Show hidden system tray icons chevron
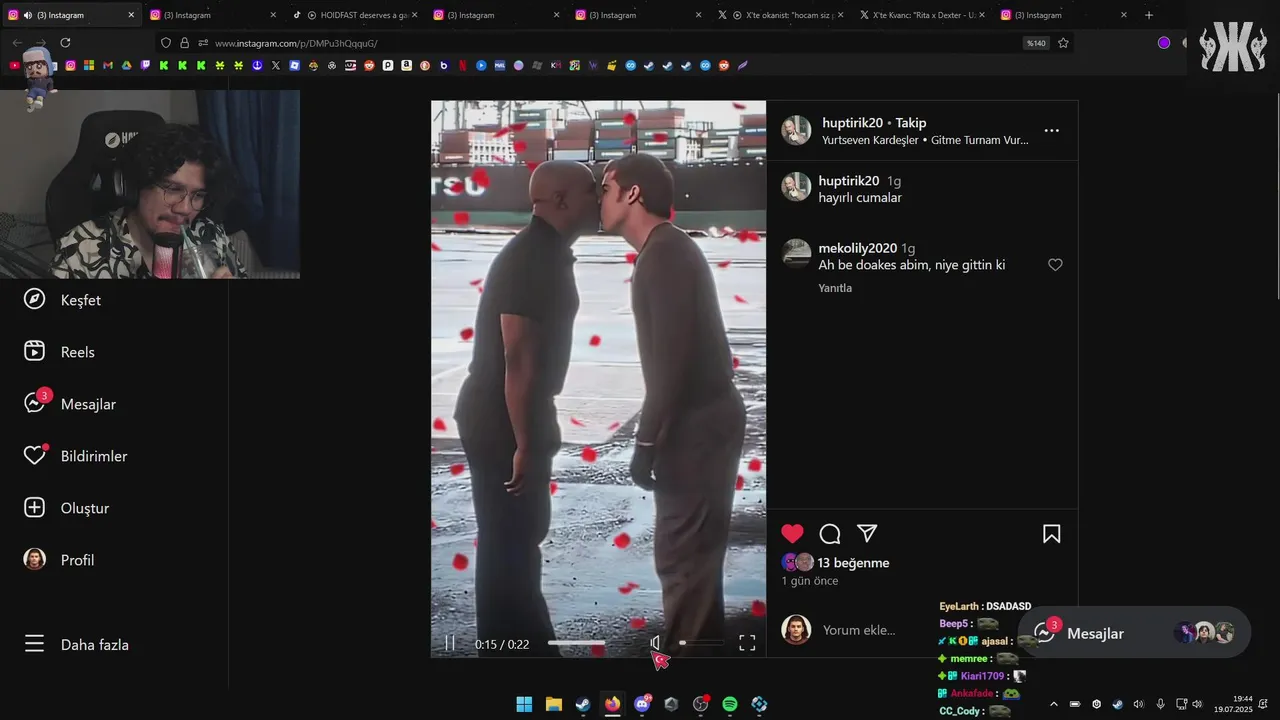The width and height of the screenshot is (1280, 720). (1053, 704)
